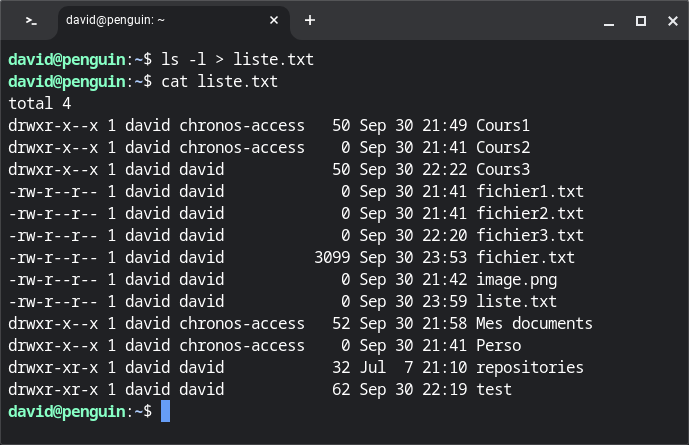This screenshot has height=445, width=689.
Task: Click the Mes documents directory entry
Action: tap(534, 323)
